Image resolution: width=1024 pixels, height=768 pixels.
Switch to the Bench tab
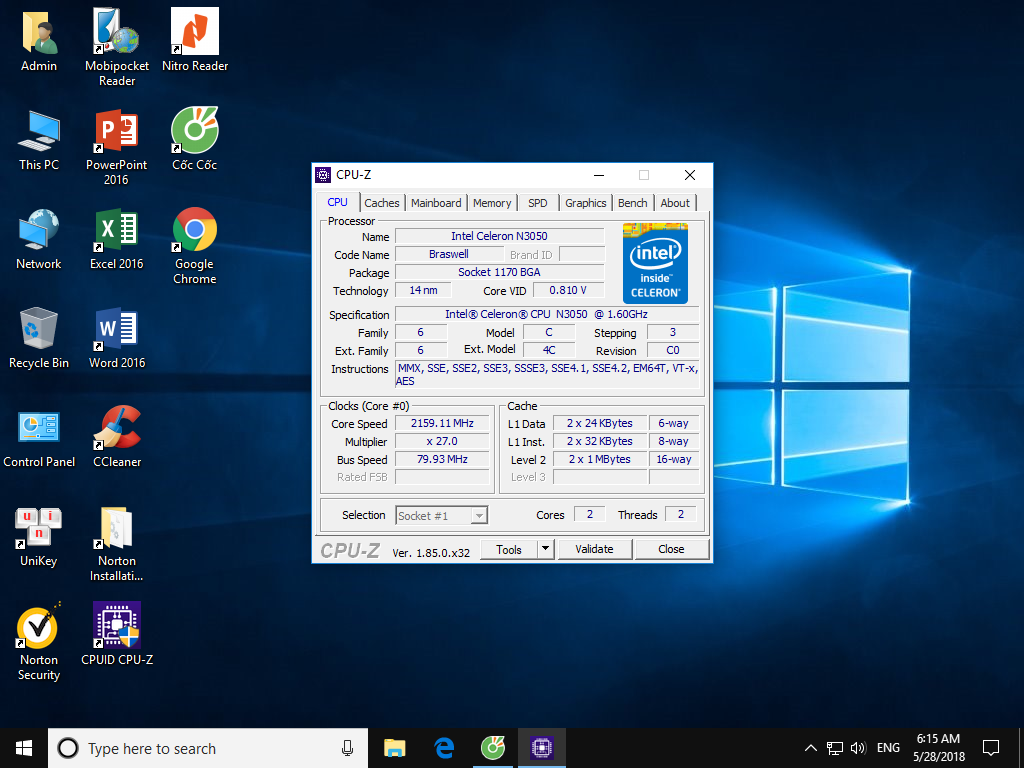pos(633,203)
